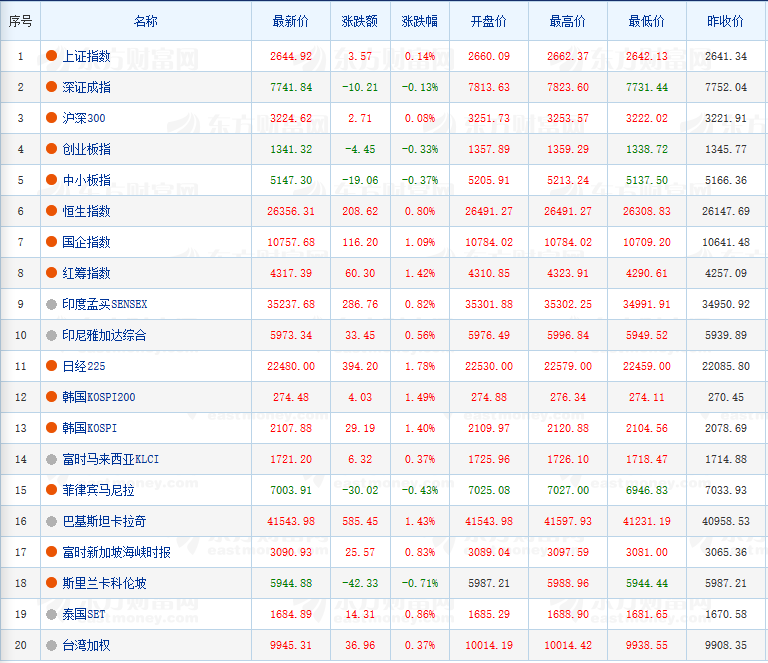Open the 印度孟买SENSEX link
The image size is (768, 663).
105,304
